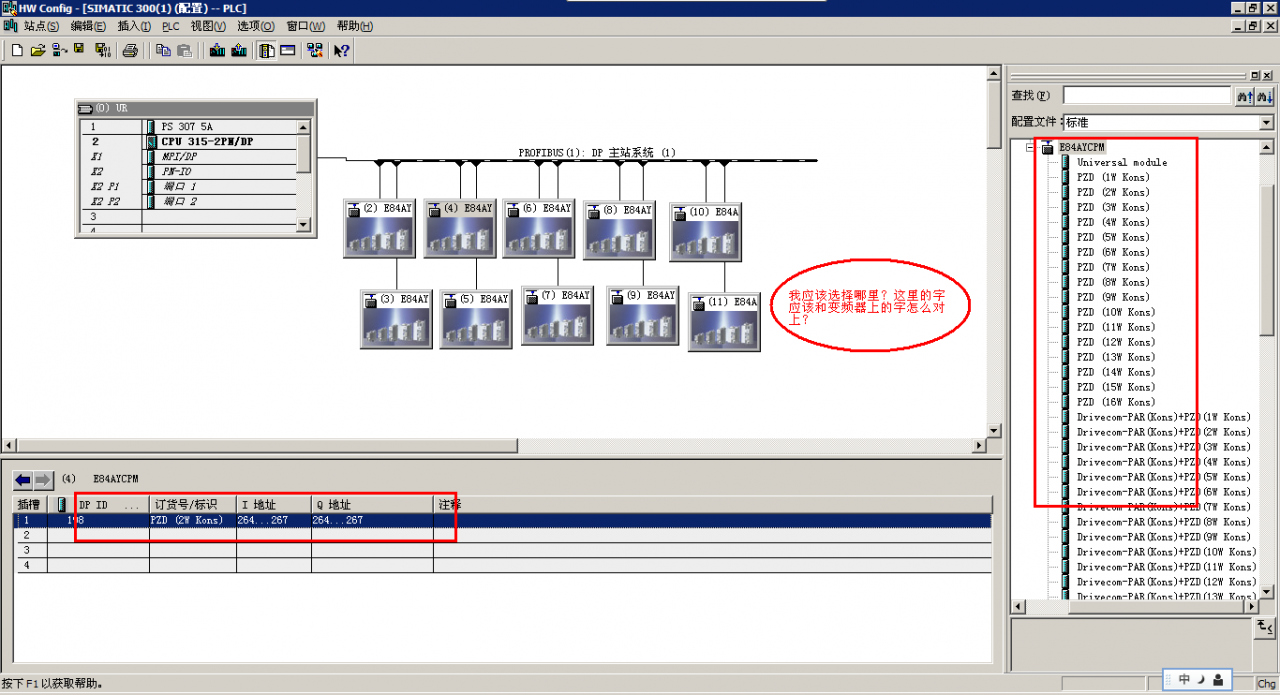Click the Open folder toolbar icon
The width and height of the screenshot is (1280, 695).
click(38, 50)
